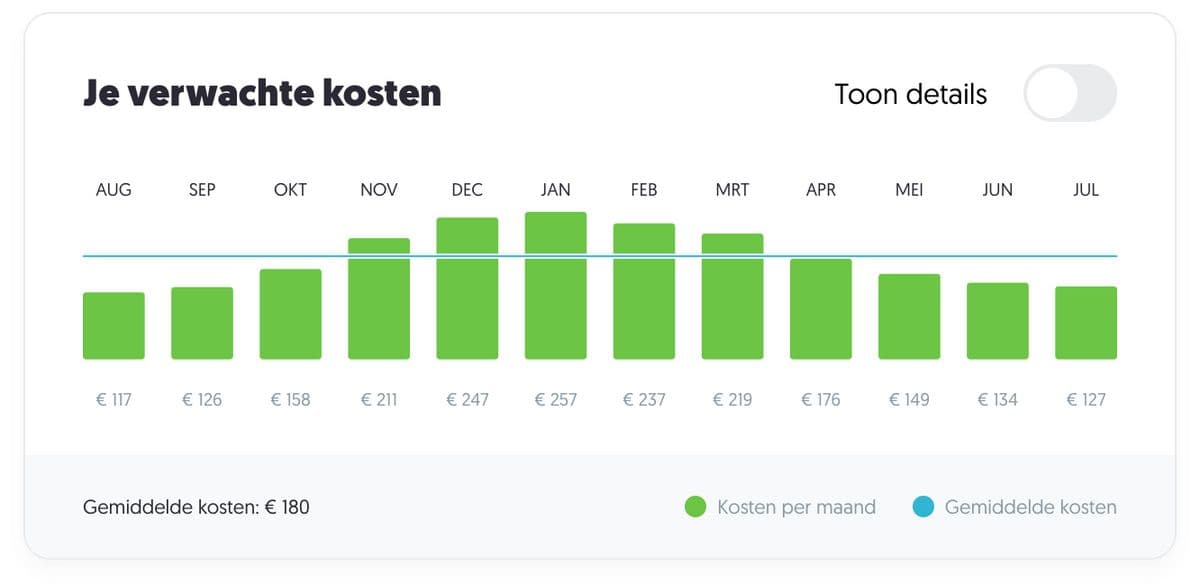This screenshot has width=1200, height=586.
Task: Click the green Kosten per maand legend dot
Action: [x=695, y=507]
